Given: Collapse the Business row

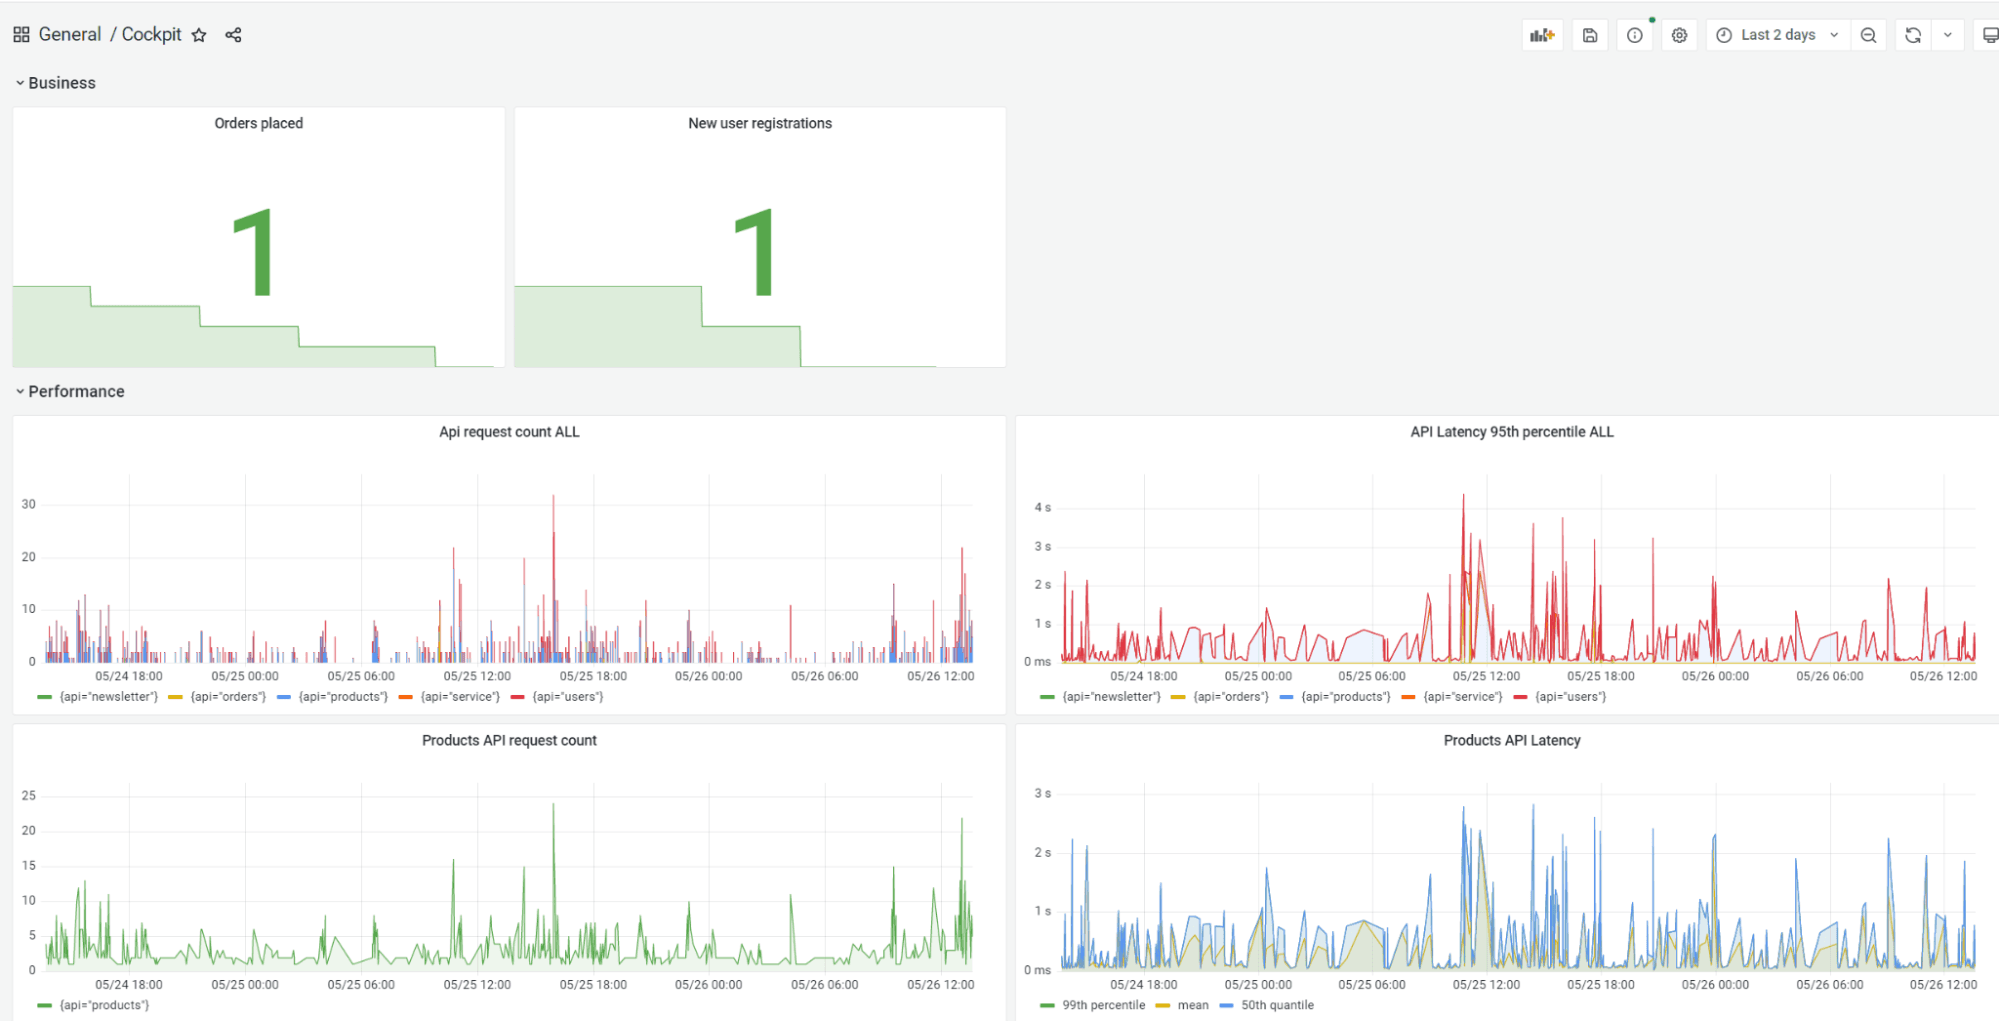Looking at the screenshot, I should click(61, 82).
